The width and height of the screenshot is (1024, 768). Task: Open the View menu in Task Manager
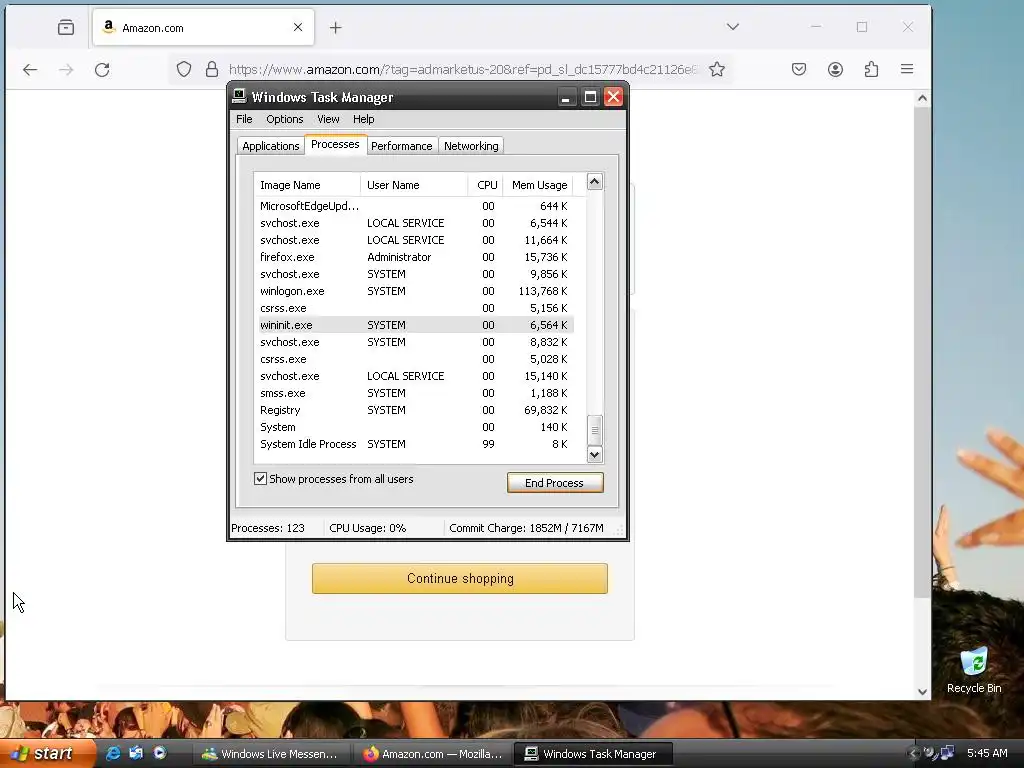pos(328,119)
